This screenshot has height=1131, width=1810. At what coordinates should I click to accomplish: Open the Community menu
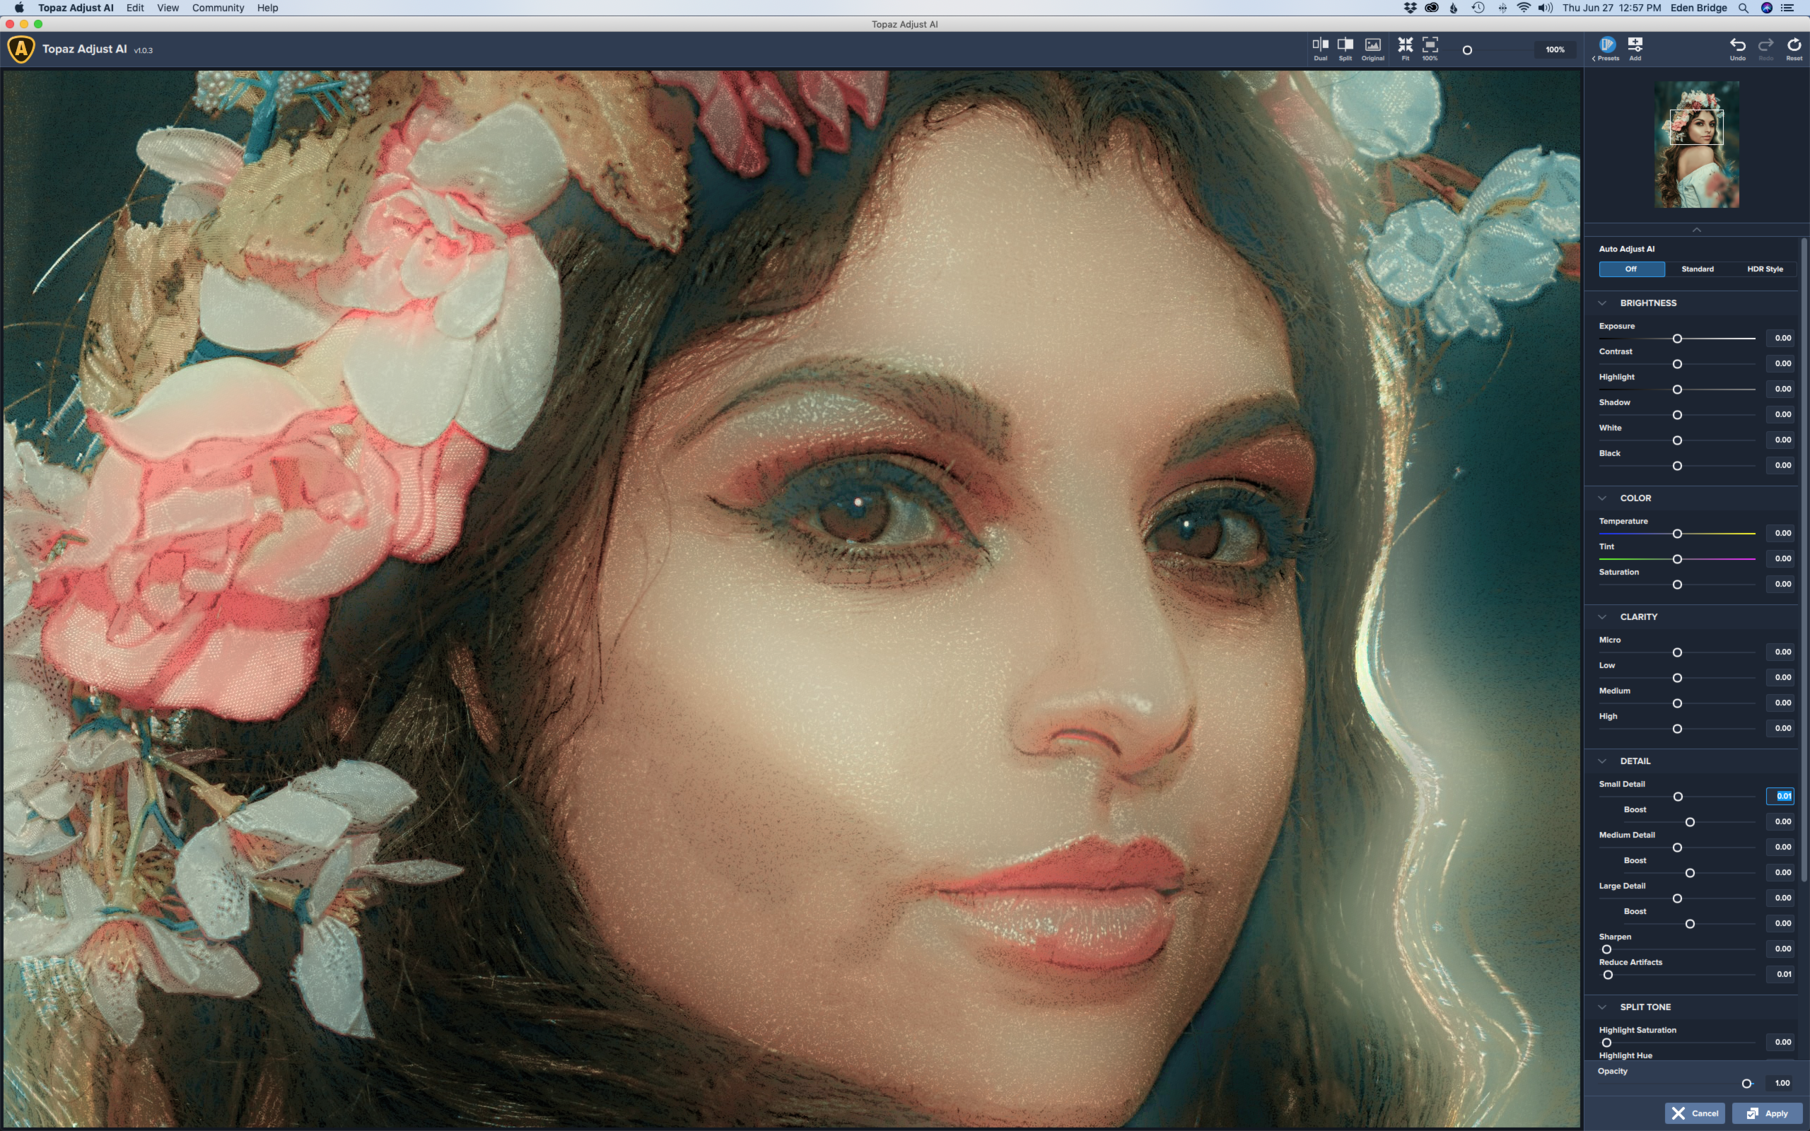(x=218, y=8)
